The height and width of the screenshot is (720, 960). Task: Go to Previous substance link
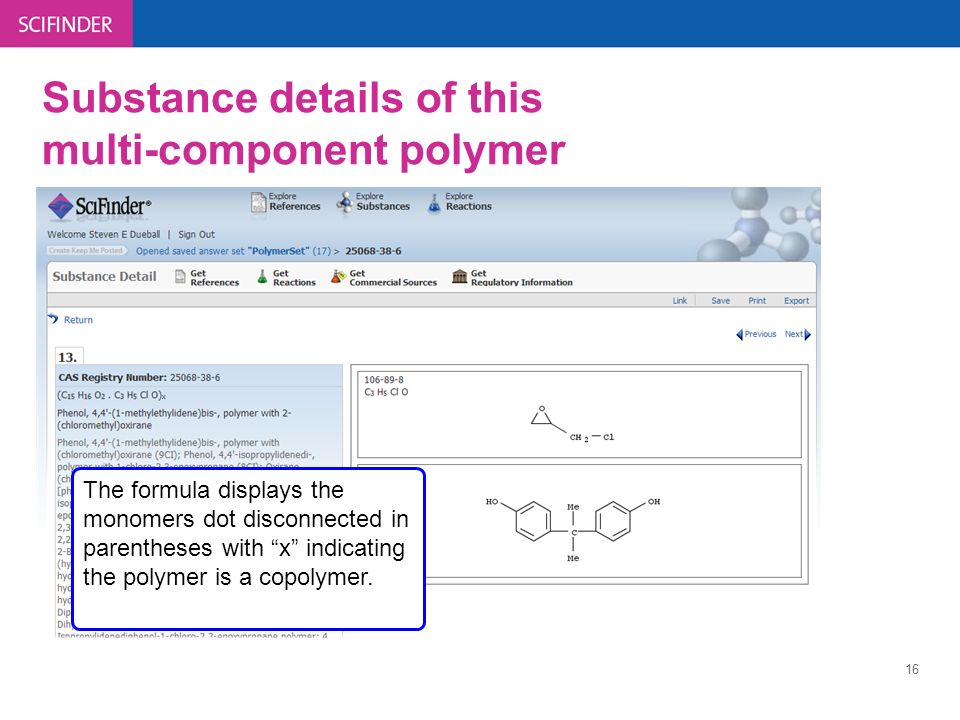tap(760, 334)
